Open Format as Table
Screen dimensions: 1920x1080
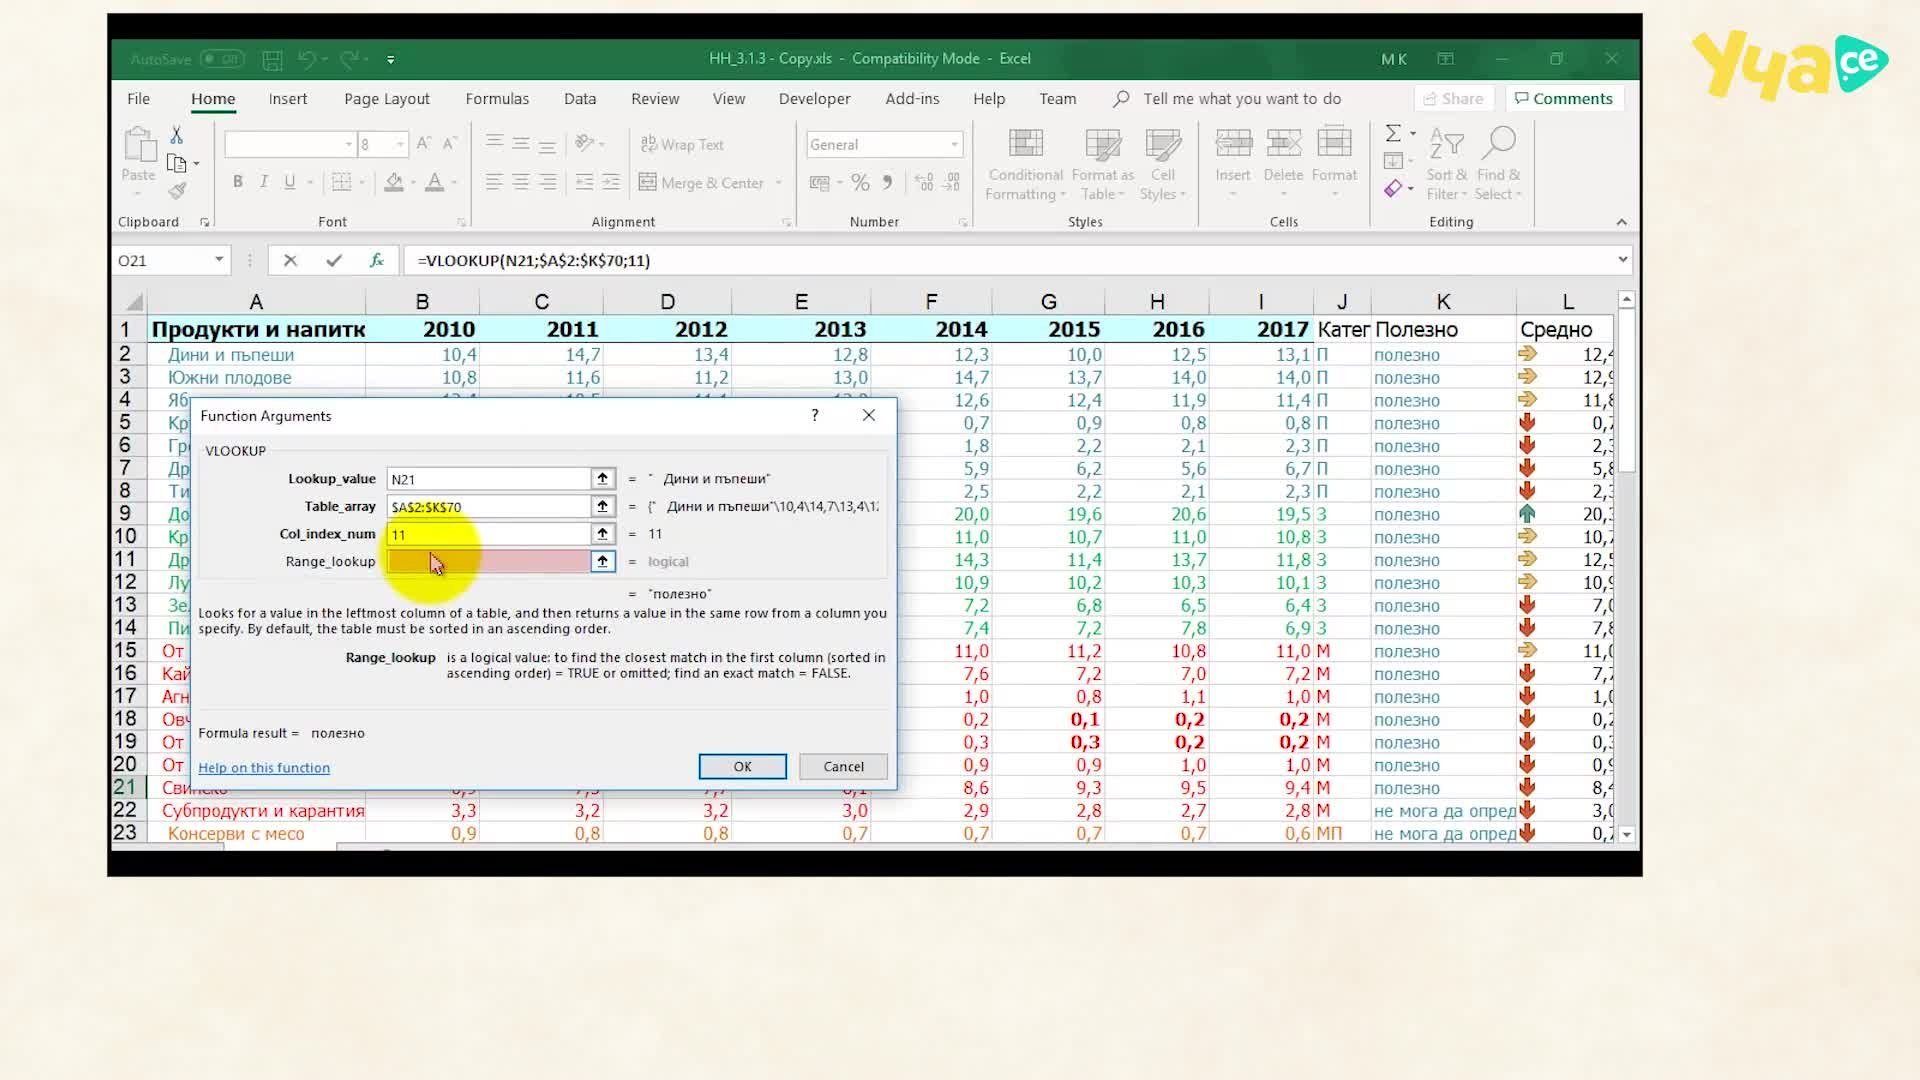1103,165
